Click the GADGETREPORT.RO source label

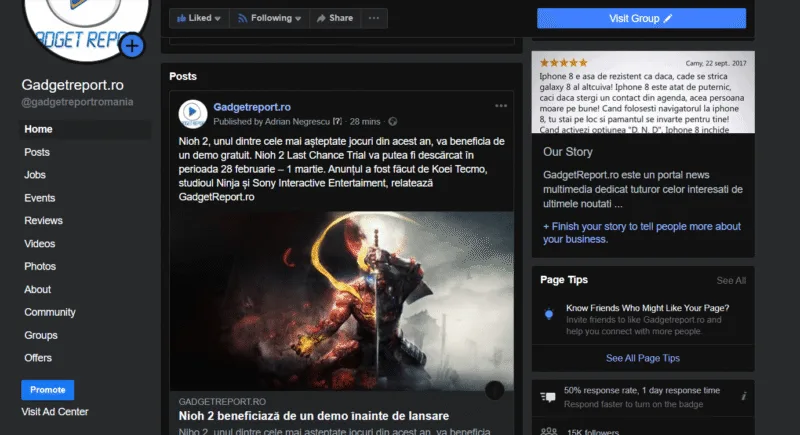tap(222, 402)
